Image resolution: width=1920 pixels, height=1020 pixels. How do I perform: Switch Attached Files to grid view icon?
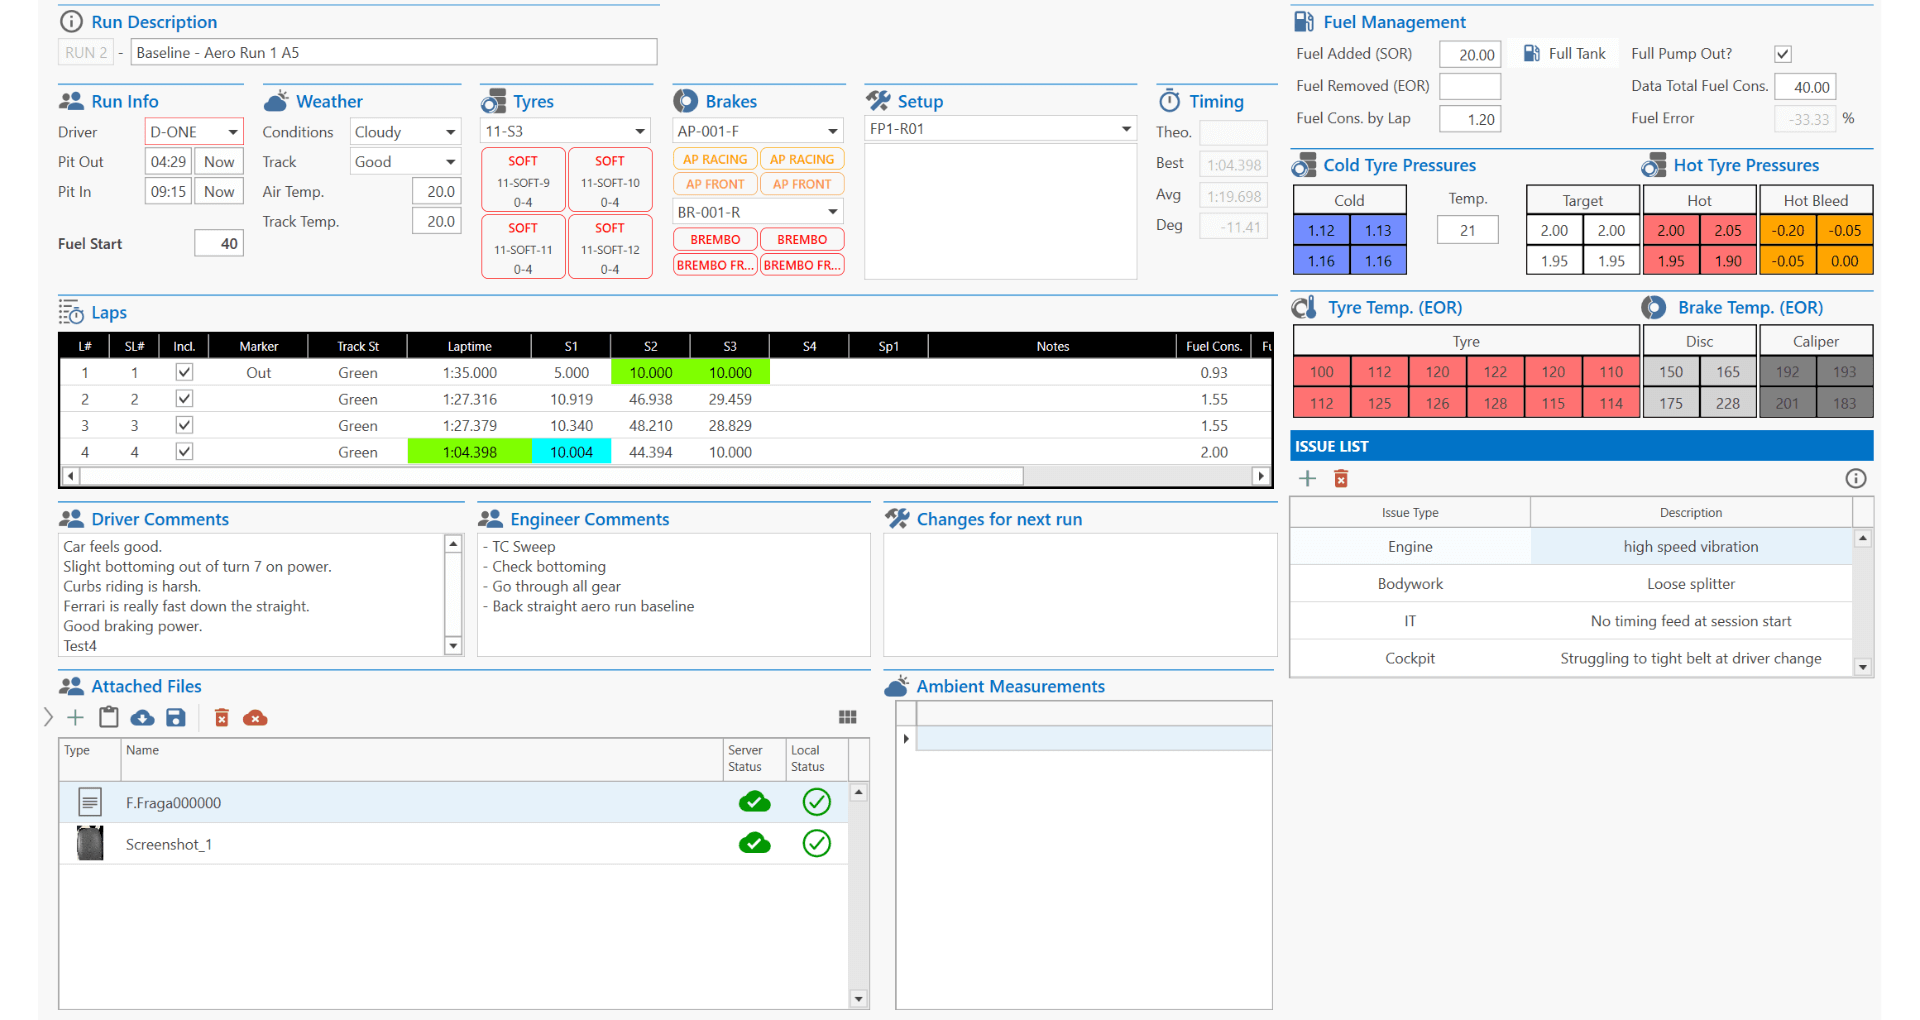848,717
